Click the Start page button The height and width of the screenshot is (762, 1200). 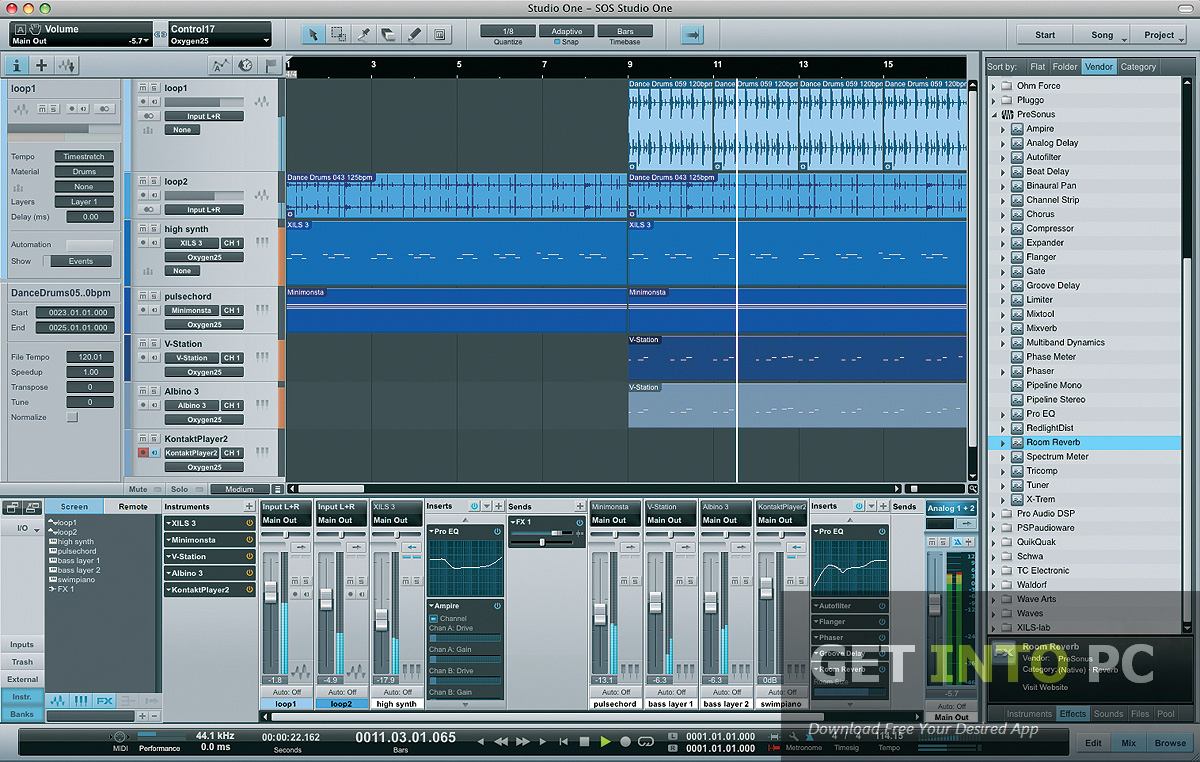coord(1045,35)
